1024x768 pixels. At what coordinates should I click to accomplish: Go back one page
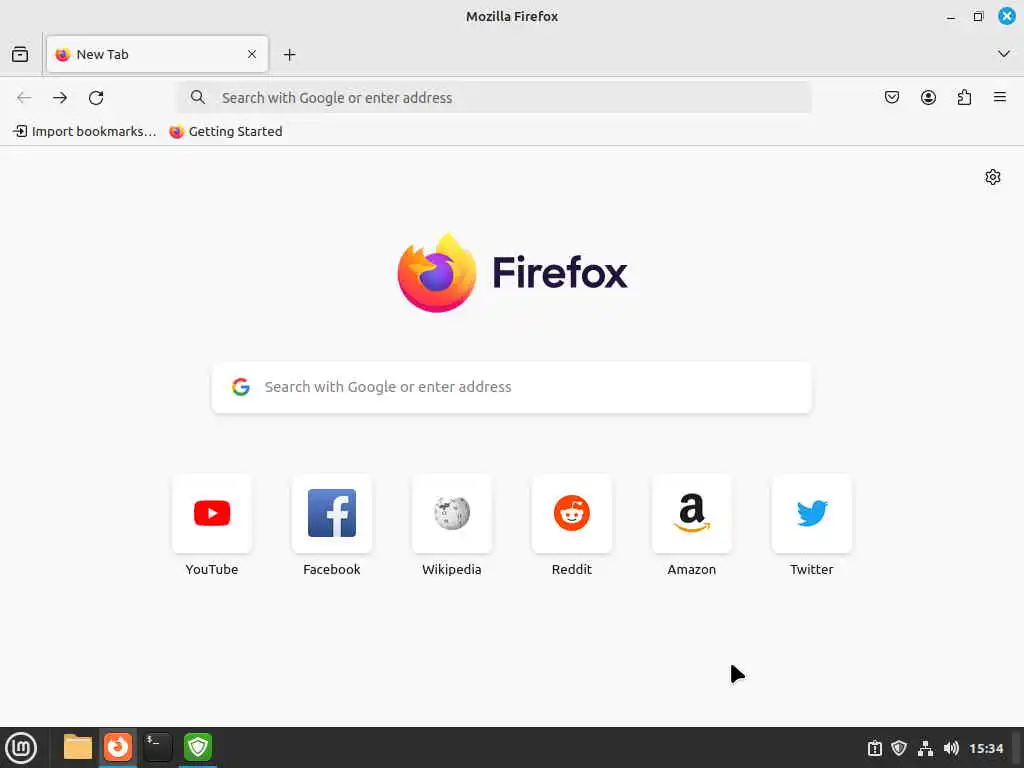point(24,97)
